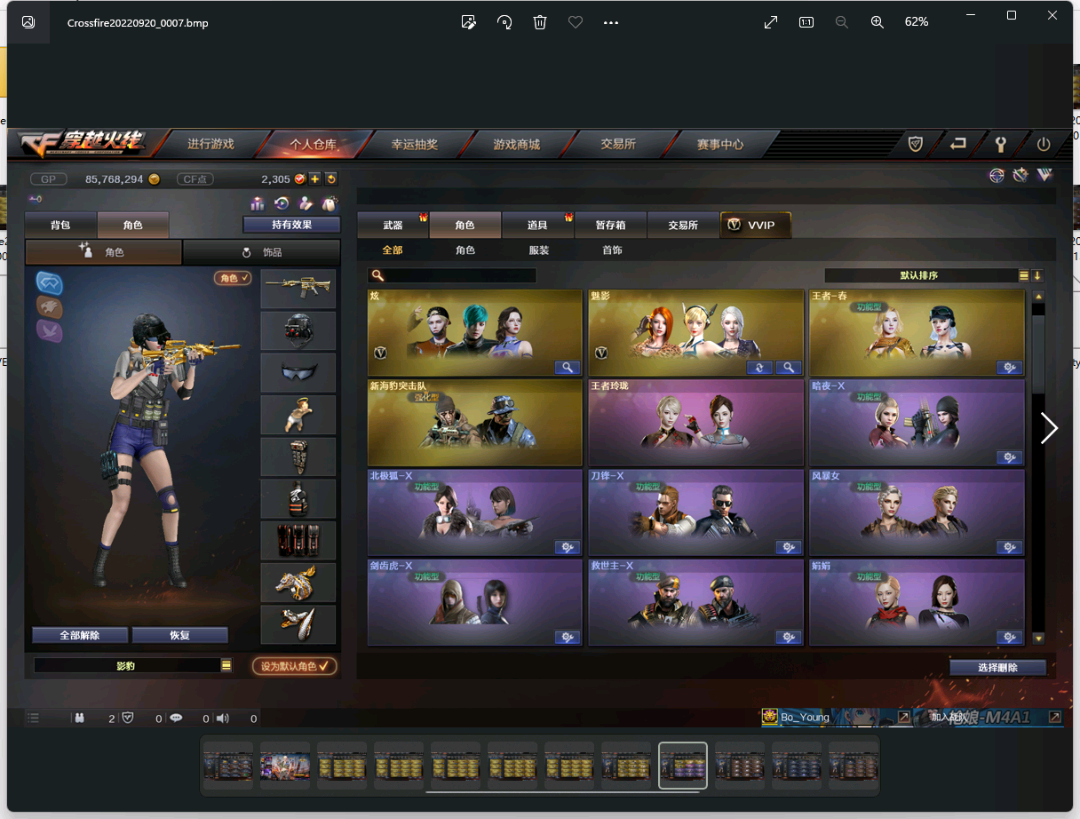Click the power exit icon in game
This screenshot has width=1080, height=819.
coord(1043,144)
